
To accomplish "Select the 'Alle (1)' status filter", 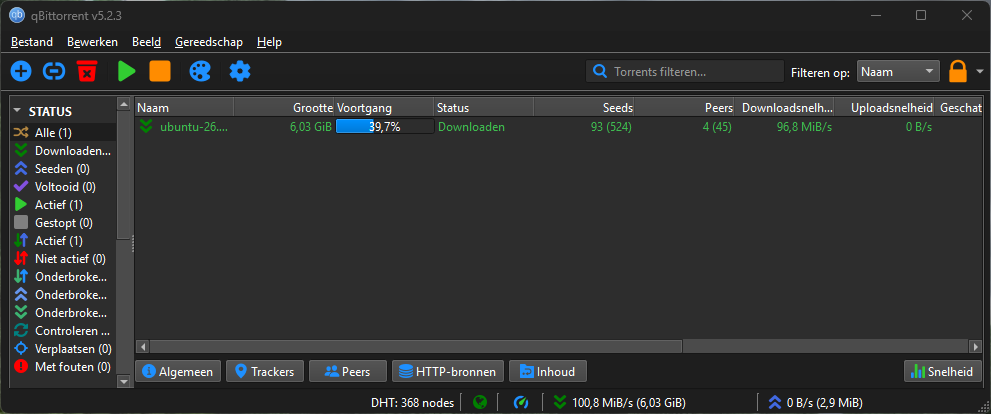I will 63,133.
